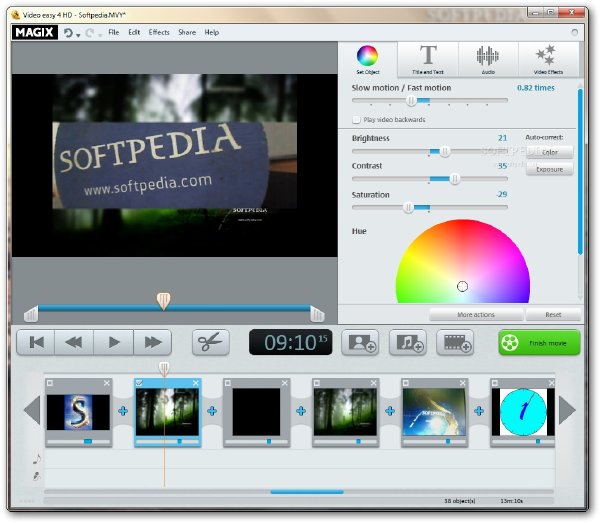Click the 09:10 timecode display
600x523 pixels.
291,342
